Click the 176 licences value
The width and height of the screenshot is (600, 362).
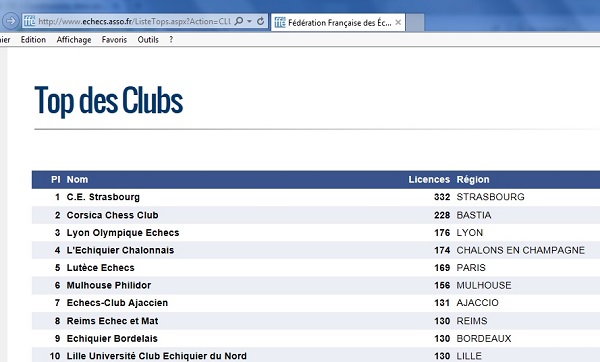442,233
